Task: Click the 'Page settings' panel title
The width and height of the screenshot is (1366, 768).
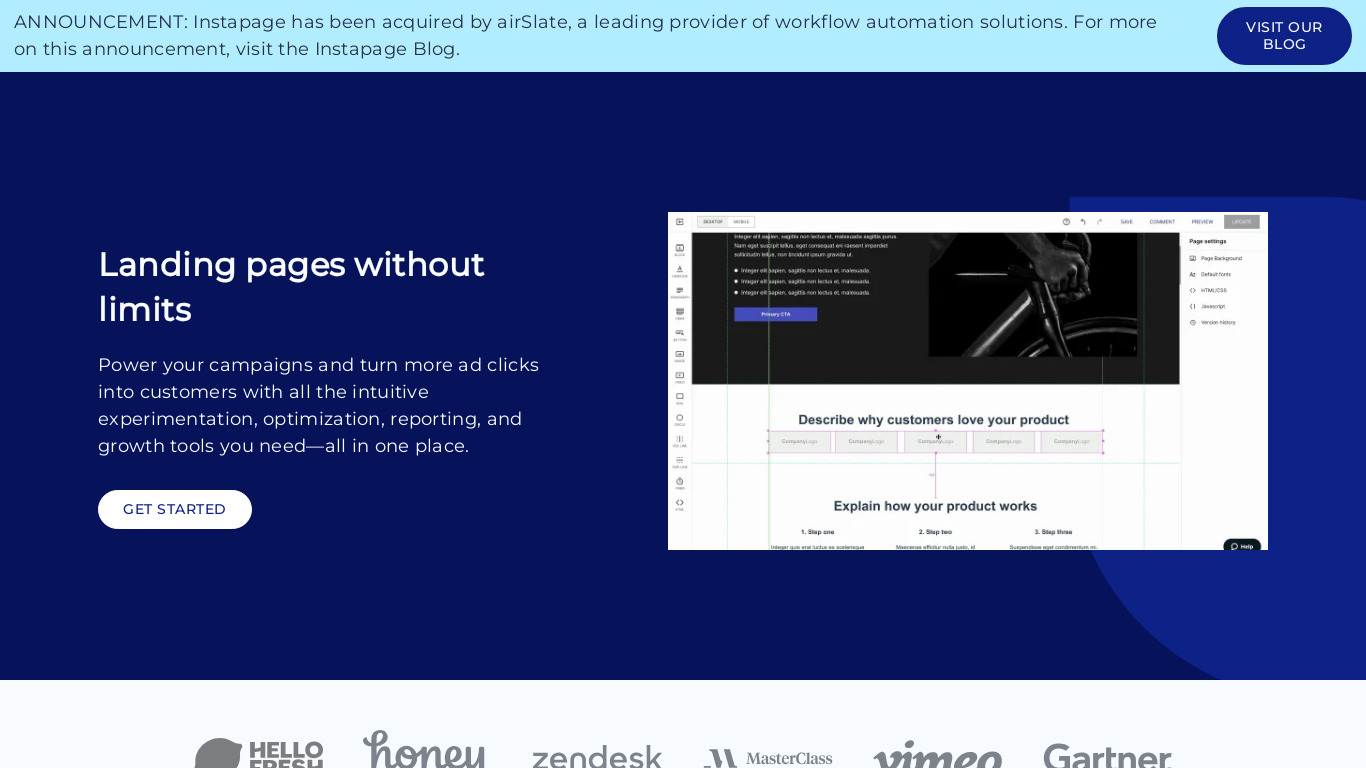Action: pos(1208,241)
